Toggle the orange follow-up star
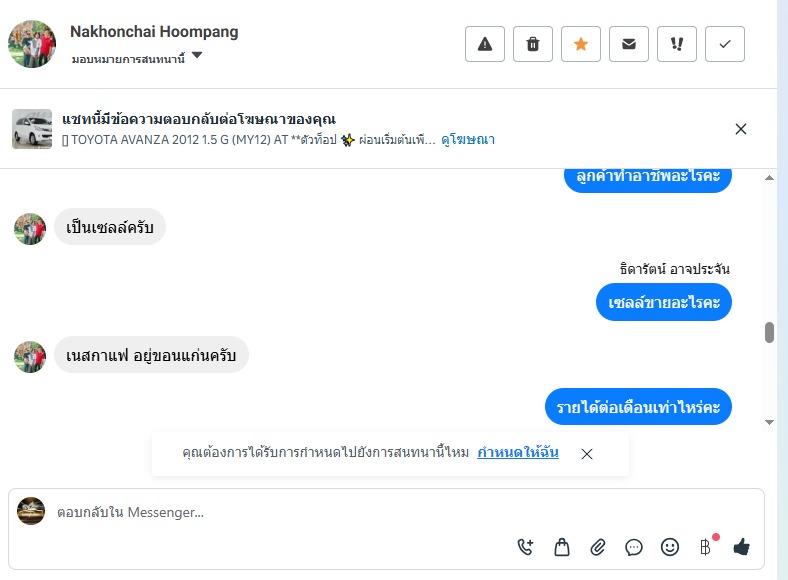788x580 pixels. point(581,44)
